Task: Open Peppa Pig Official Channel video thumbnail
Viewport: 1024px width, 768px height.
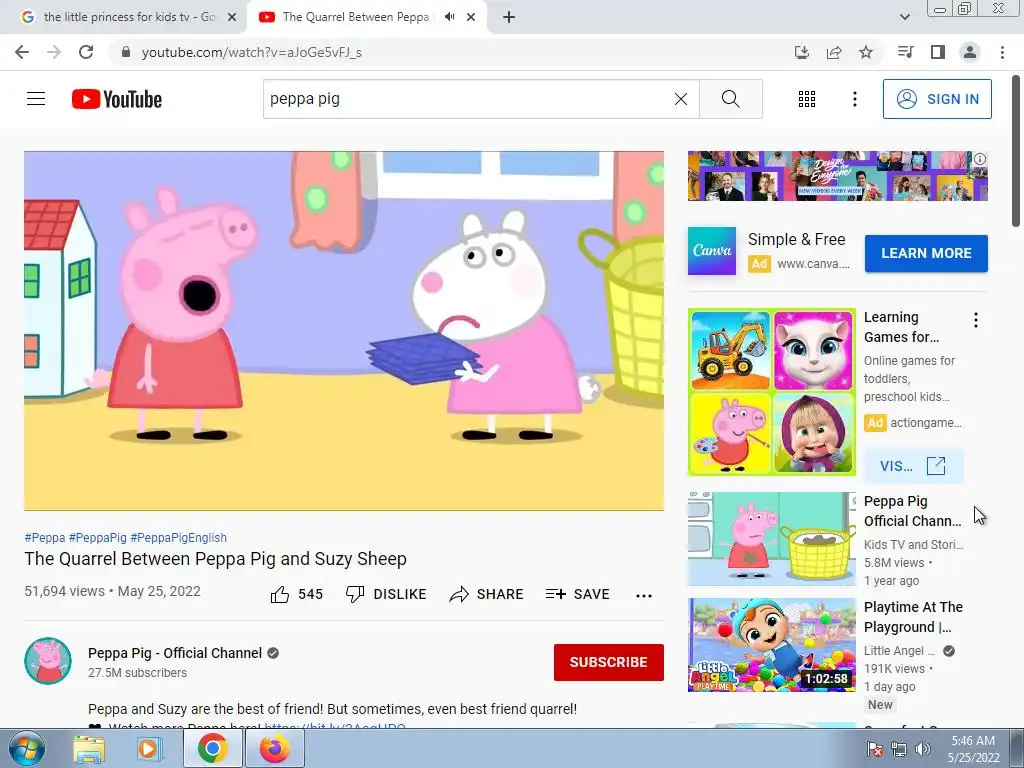Action: [771, 539]
